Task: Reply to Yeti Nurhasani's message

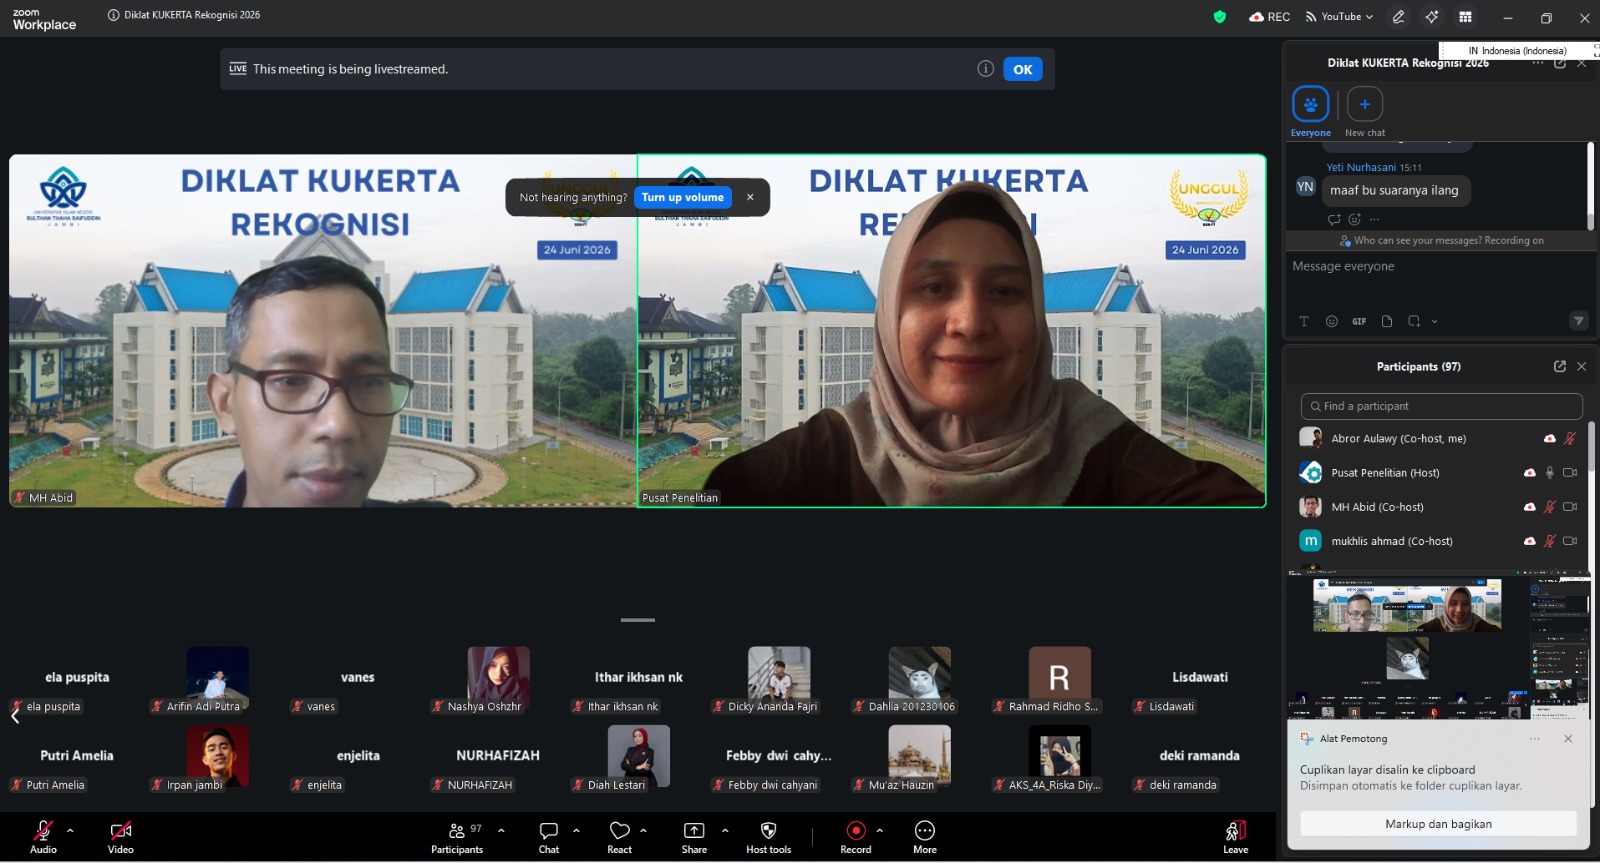Action: [1333, 219]
